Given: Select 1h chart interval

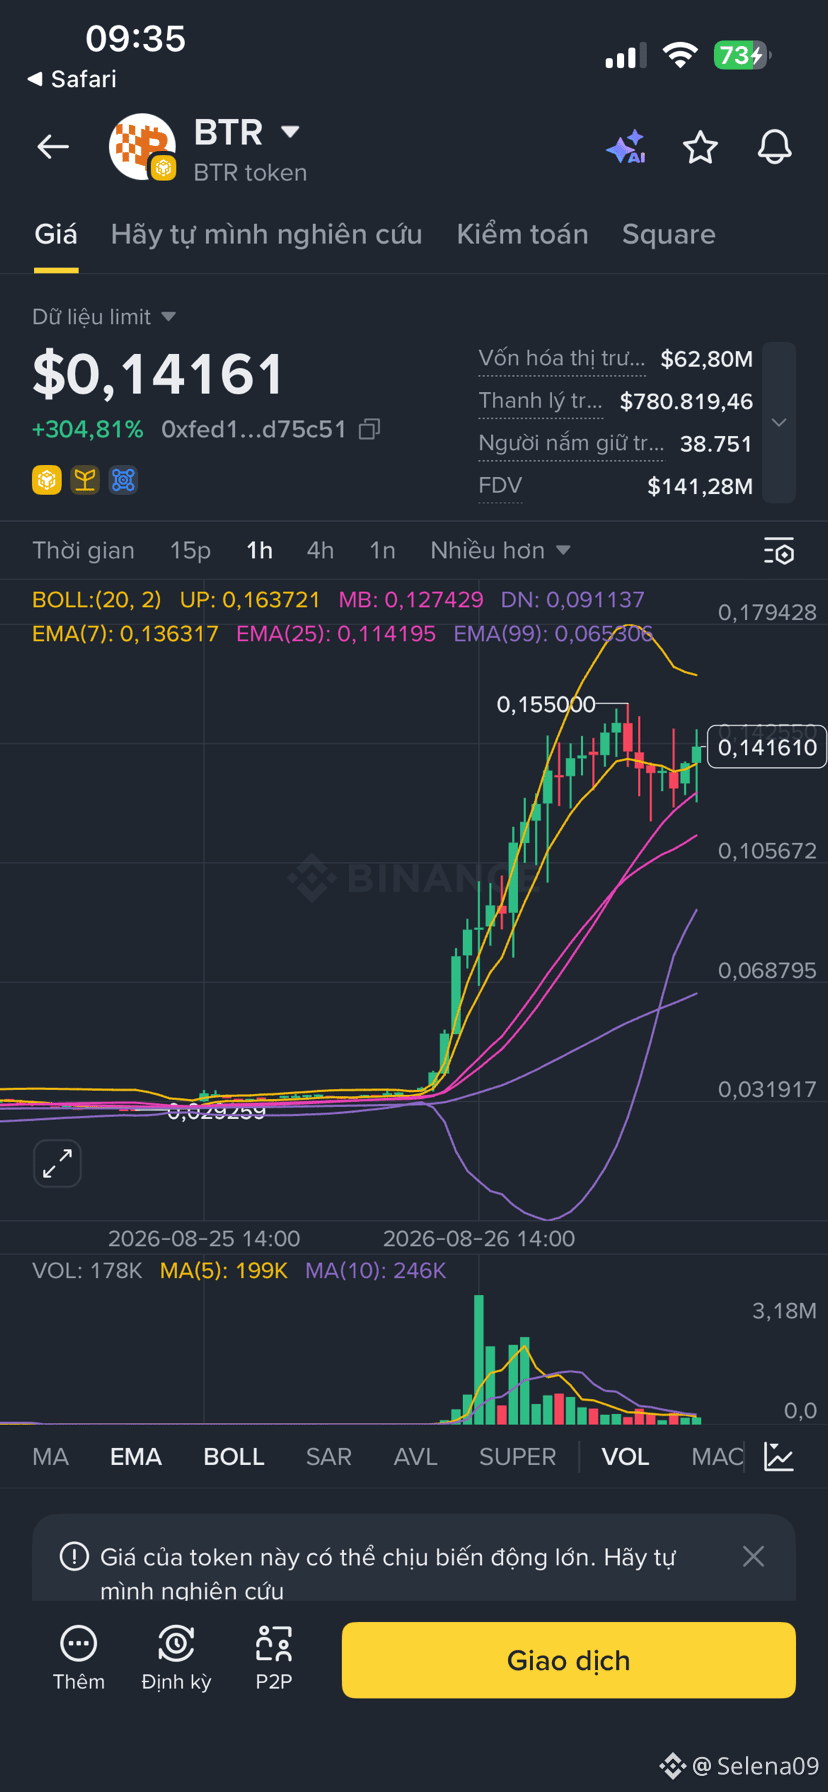Looking at the screenshot, I should (259, 550).
